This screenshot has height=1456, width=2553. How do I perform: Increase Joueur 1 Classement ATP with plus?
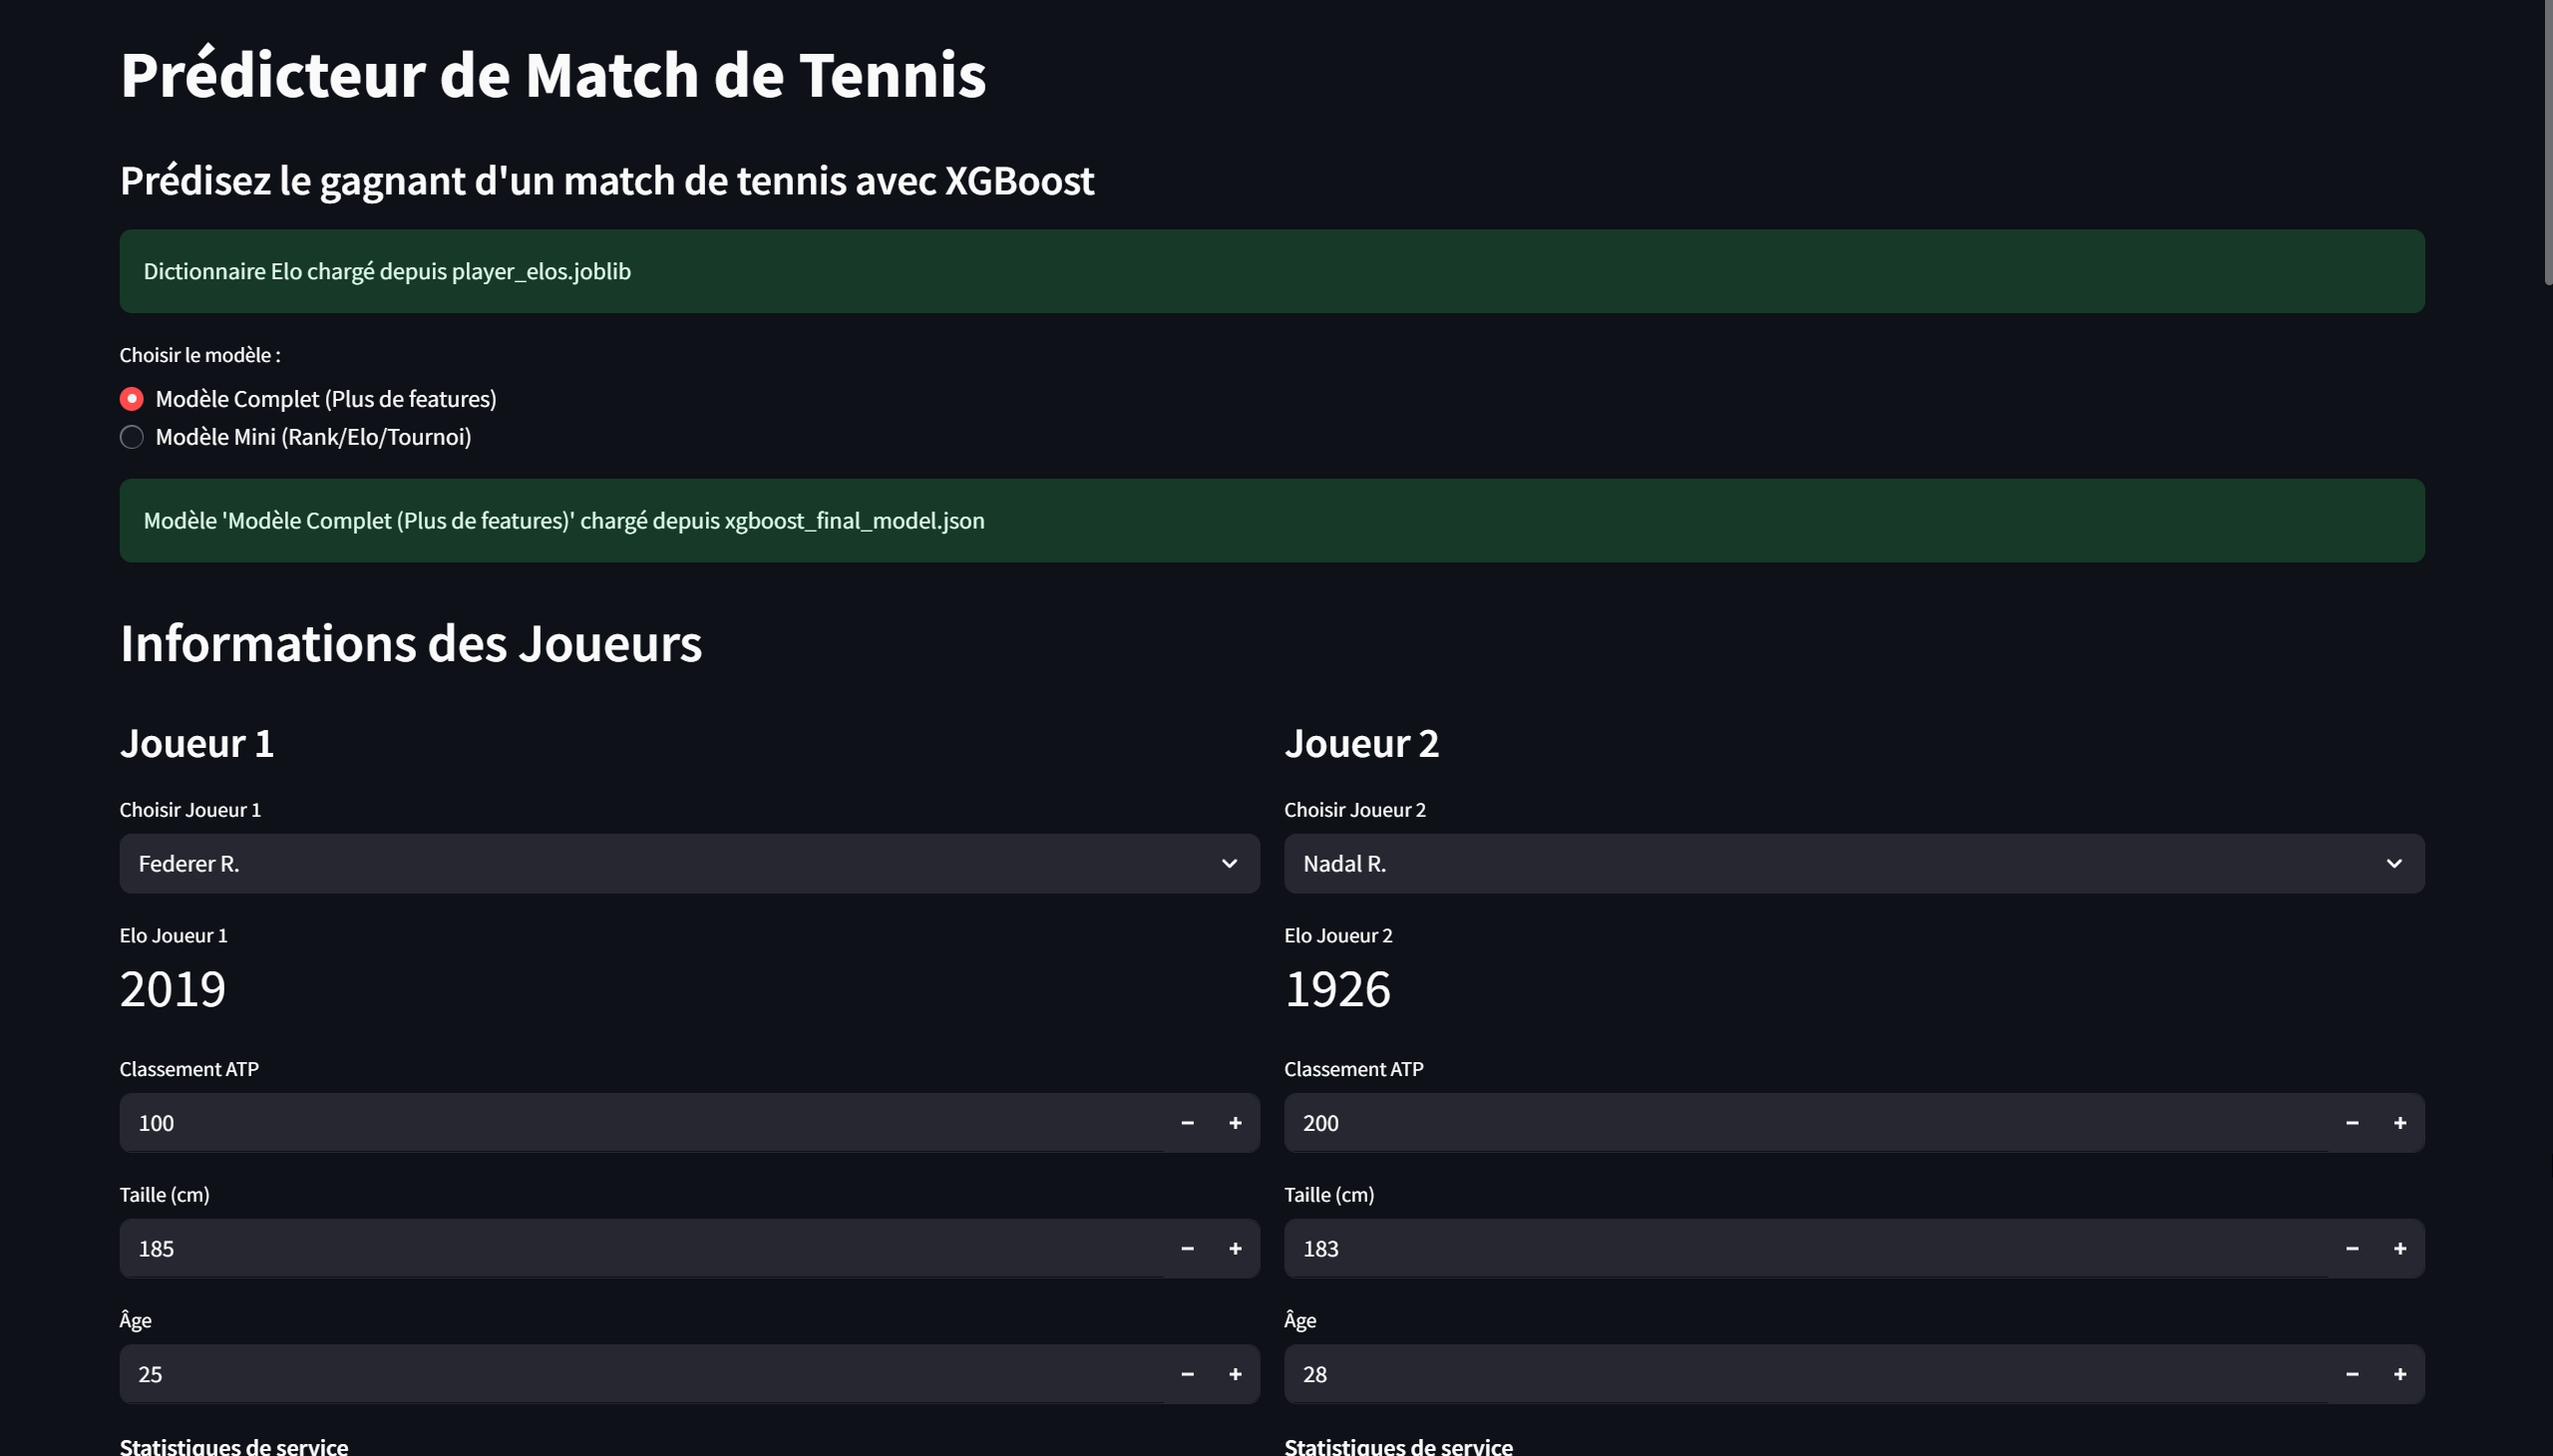1235,1123
